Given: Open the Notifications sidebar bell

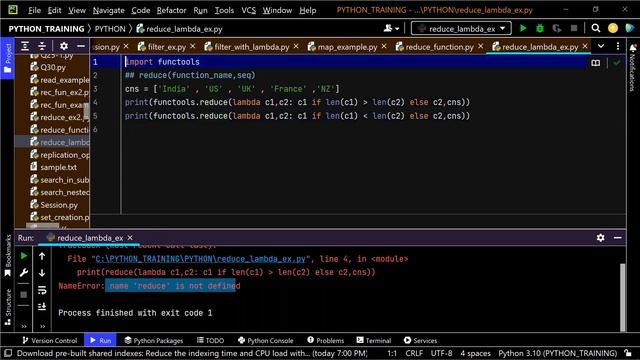Looking at the screenshot, I should (x=633, y=47).
